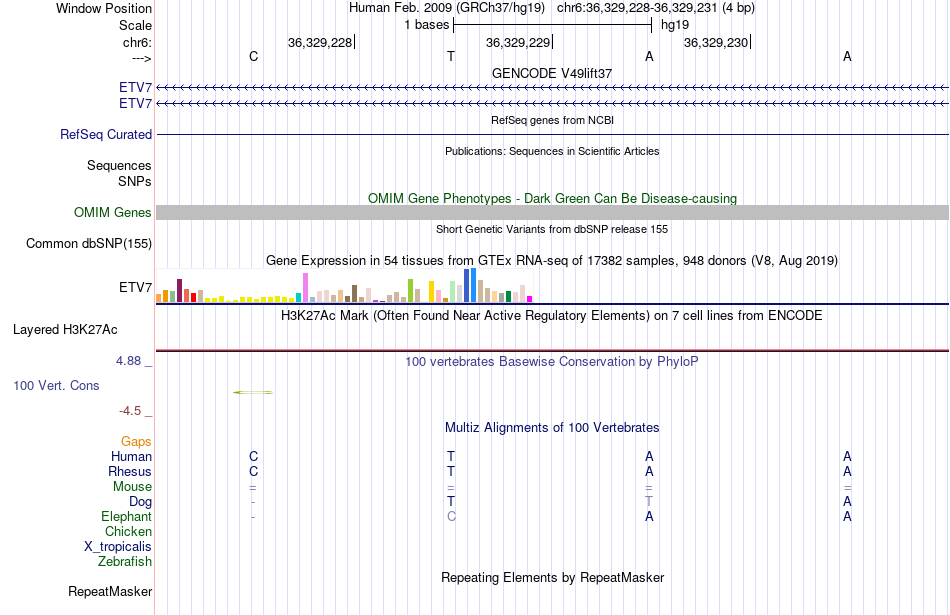Select the Layered H3K27Ac track label
Viewport: 950px width, 615px height.
pos(65,330)
